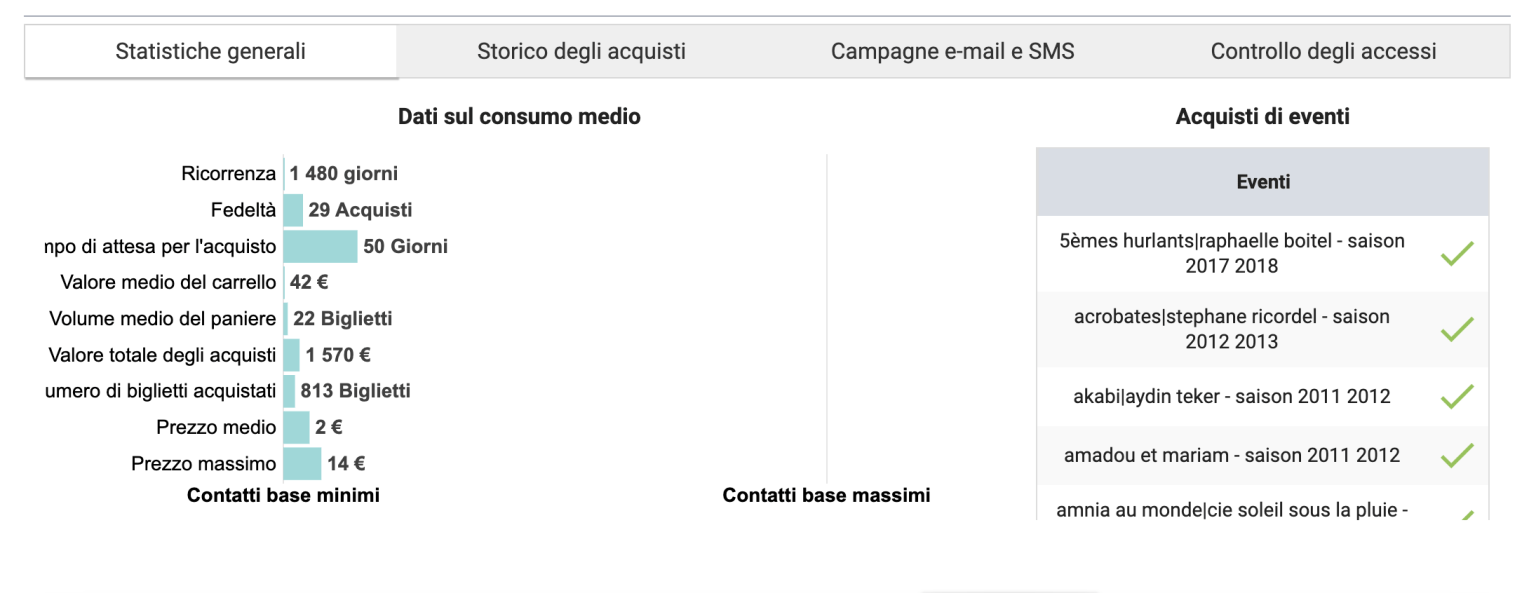The width and height of the screenshot is (1536, 593).
Task: Select the 5èmes hurlants raphaelle boitel row
Action: 1231,254
